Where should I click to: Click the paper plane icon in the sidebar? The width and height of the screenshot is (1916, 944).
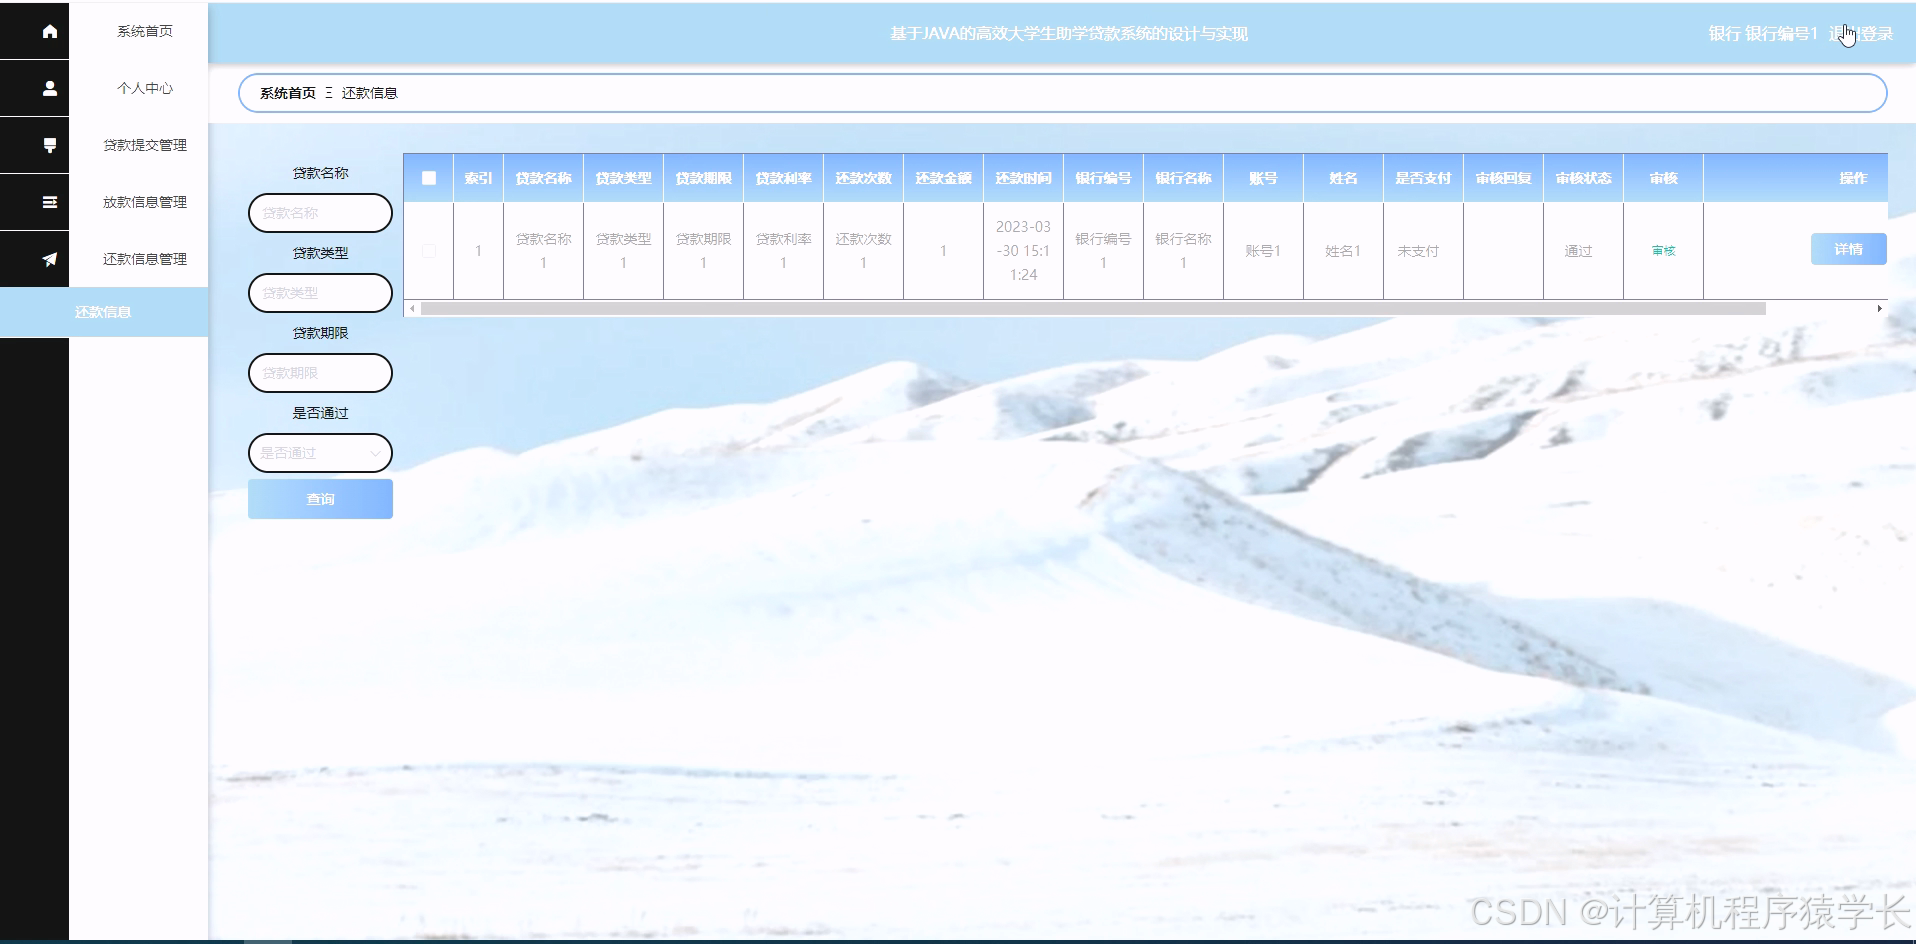(49, 259)
